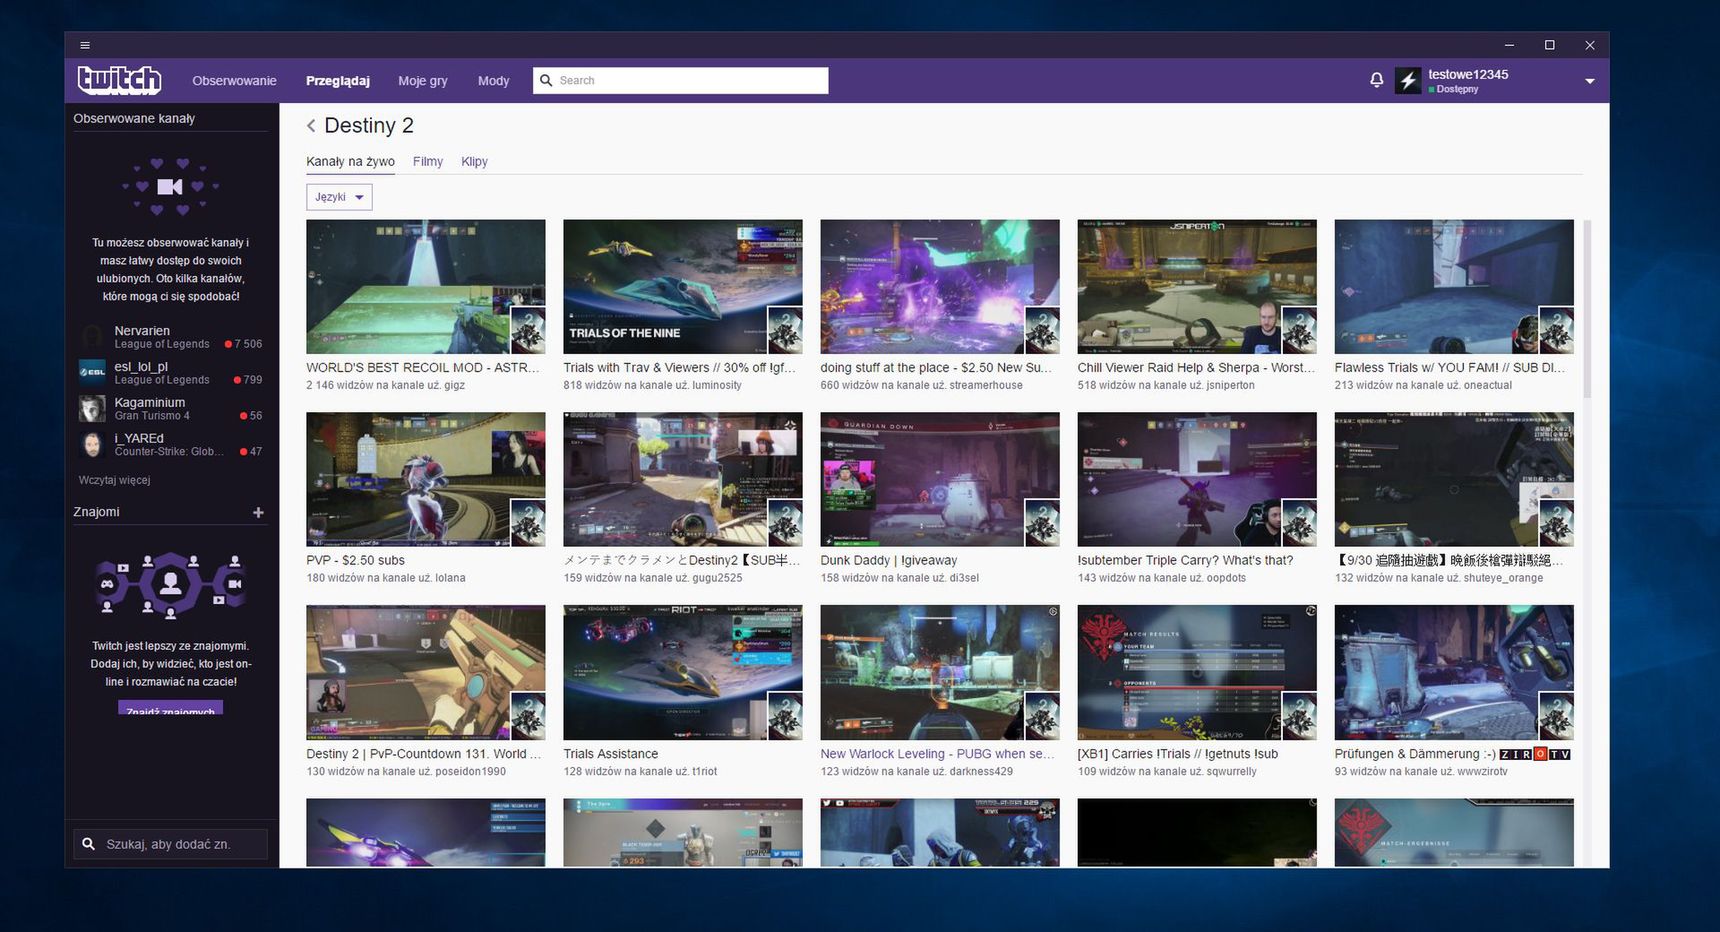The height and width of the screenshot is (932, 1720).
Task: Open Chill Viewer Raid Help thumbnail
Action: (1197, 287)
